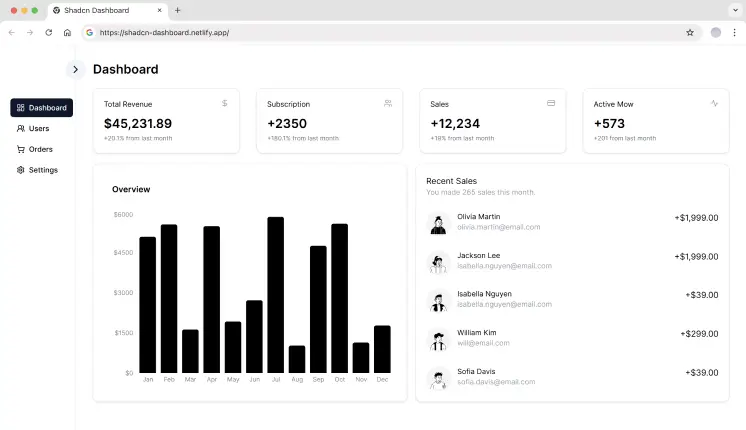Click Sofia Davis's avatar
The image size is (746, 430).
tap(438, 379)
